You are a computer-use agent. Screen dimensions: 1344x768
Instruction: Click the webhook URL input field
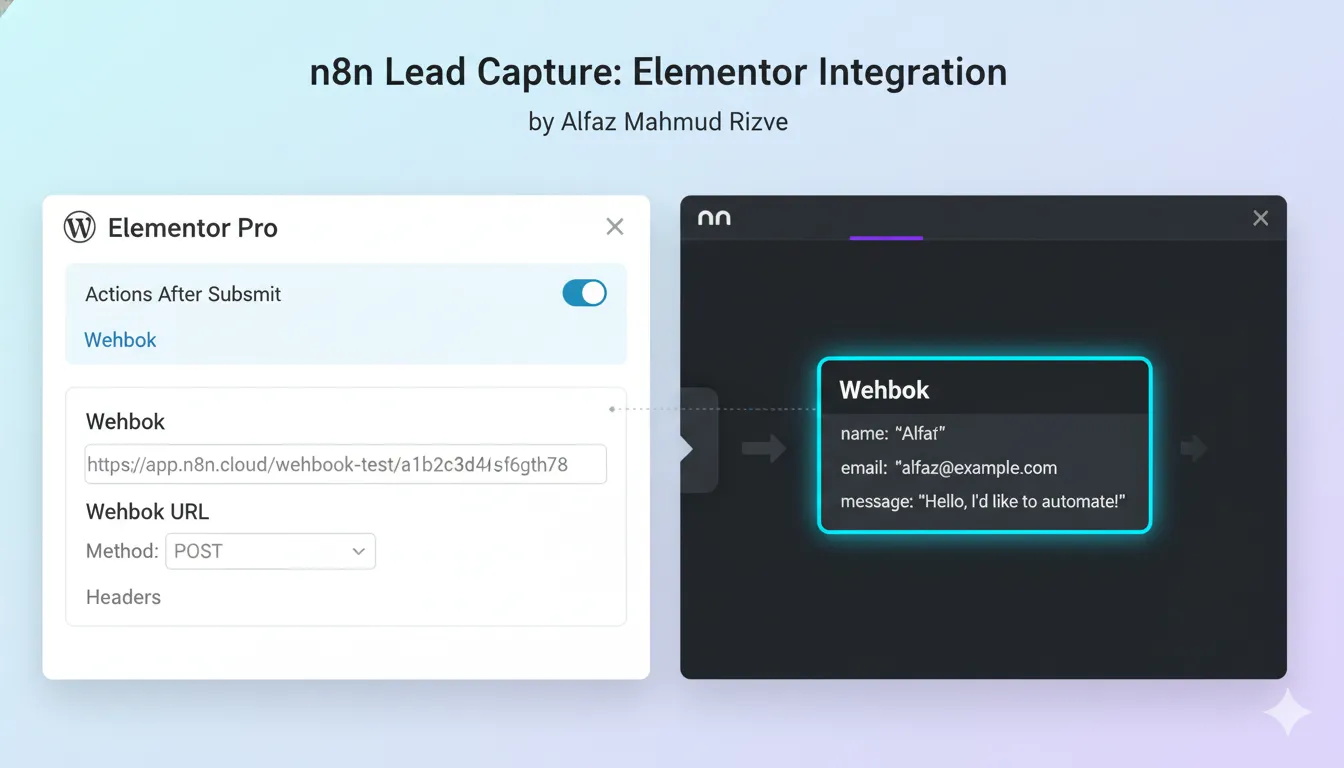(x=345, y=463)
